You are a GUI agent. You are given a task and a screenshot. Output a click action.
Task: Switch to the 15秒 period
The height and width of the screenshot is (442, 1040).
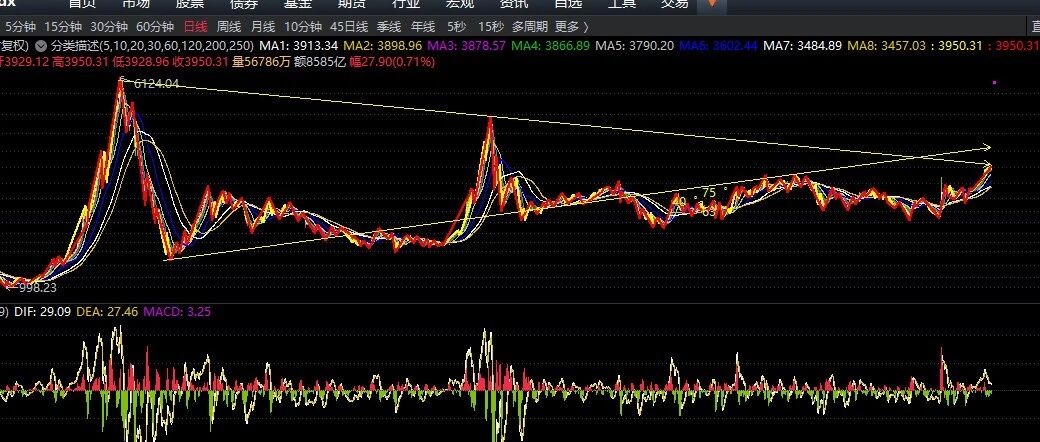[x=491, y=27]
